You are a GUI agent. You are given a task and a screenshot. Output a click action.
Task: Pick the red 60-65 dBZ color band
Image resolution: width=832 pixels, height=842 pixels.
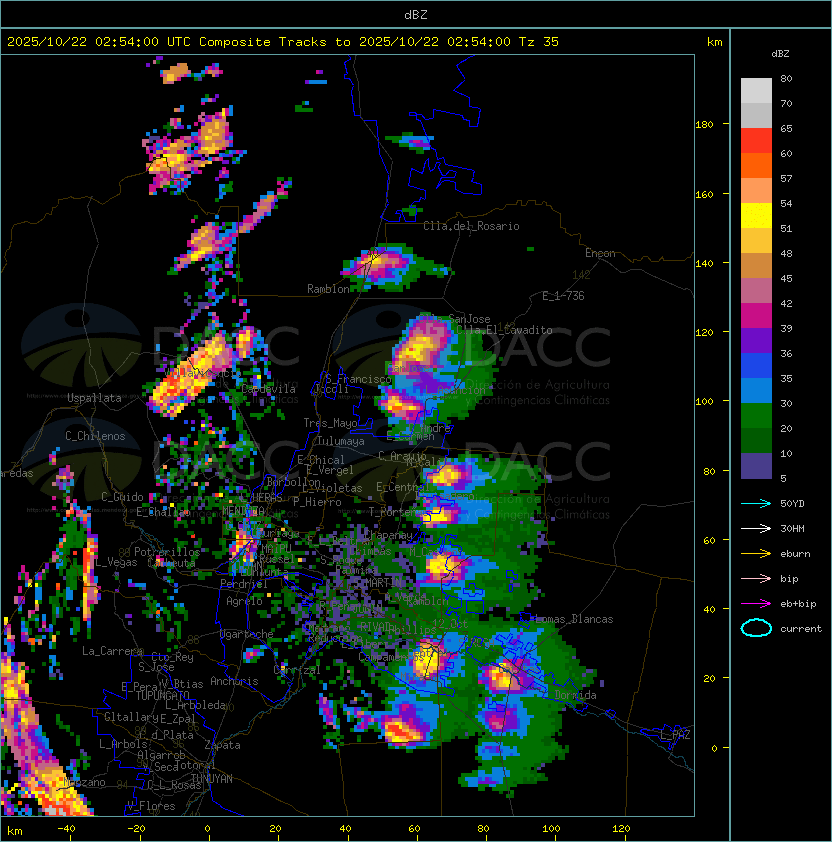756,141
